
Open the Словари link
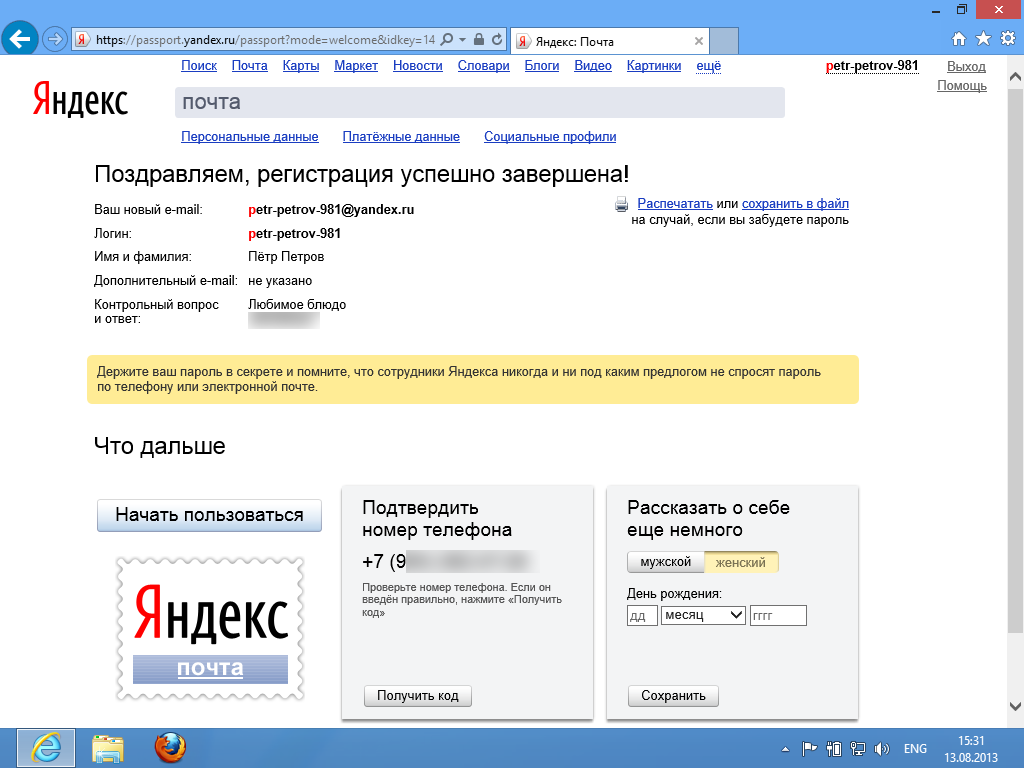click(483, 65)
